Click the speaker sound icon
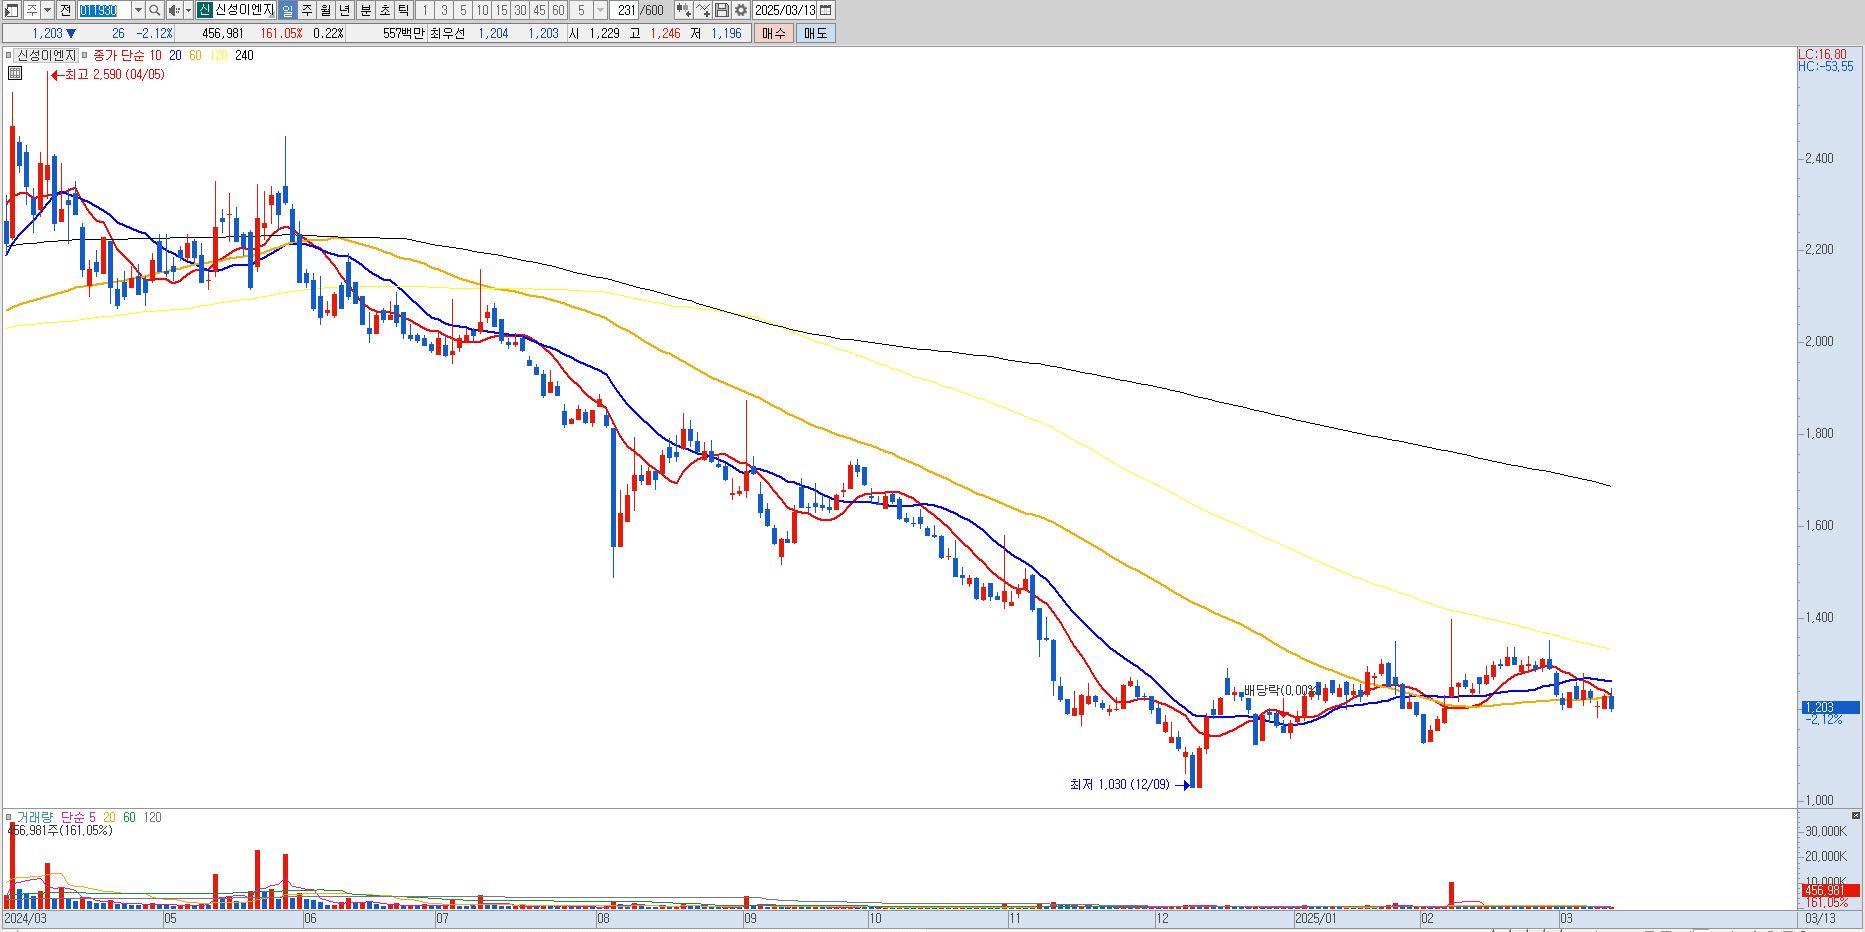 pyautogui.click(x=174, y=10)
